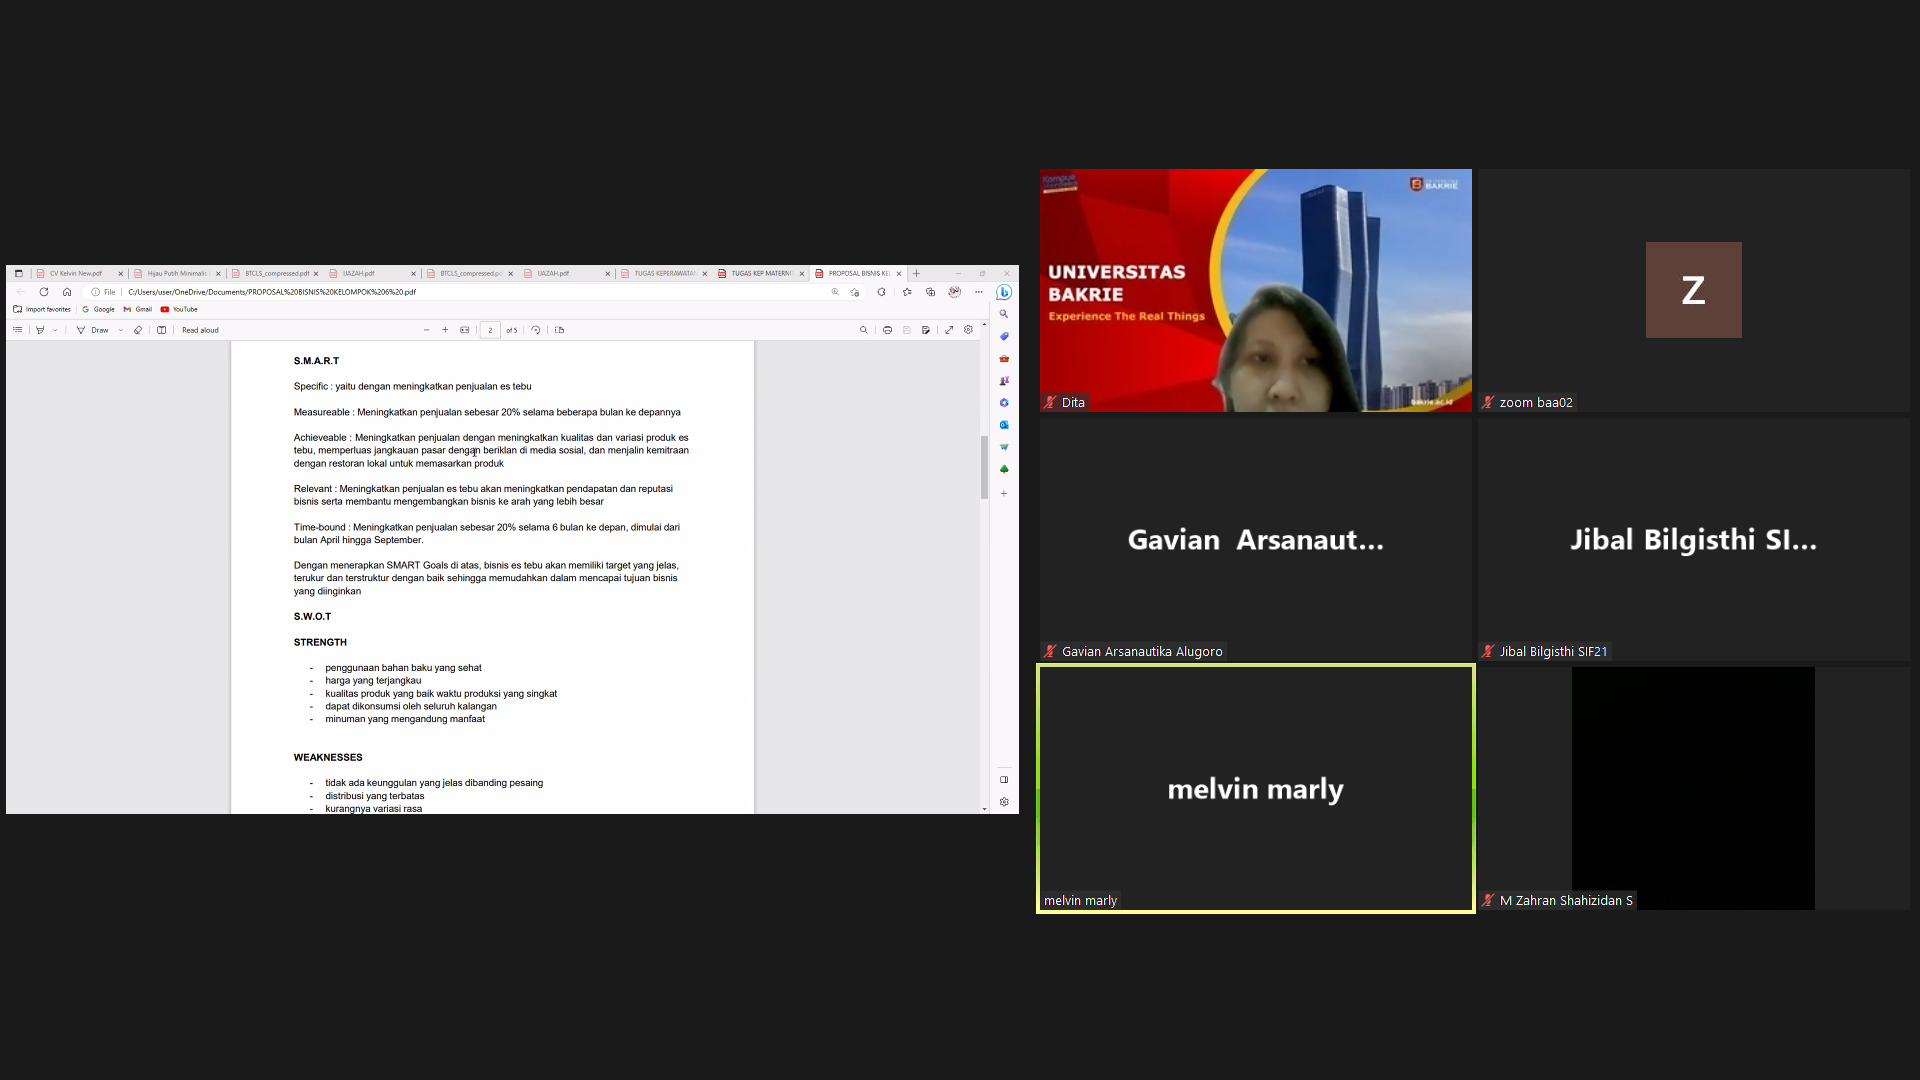Reload the PDF page in the browser
1920x1080 pixels.
44,292
